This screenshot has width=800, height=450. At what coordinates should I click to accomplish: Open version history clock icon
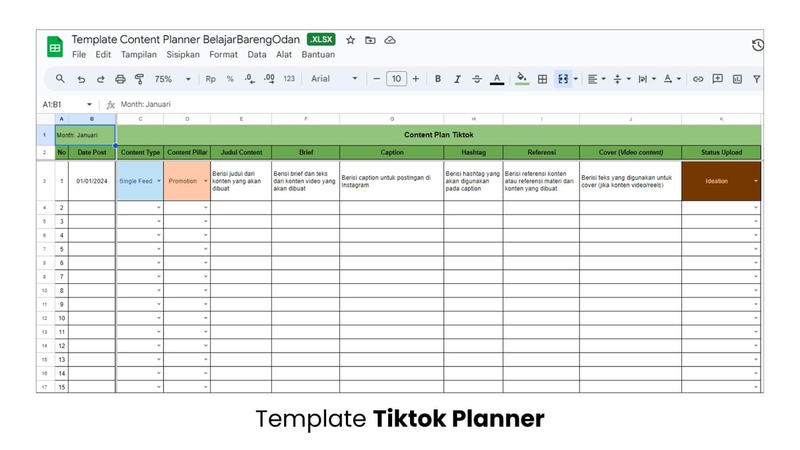(758, 45)
